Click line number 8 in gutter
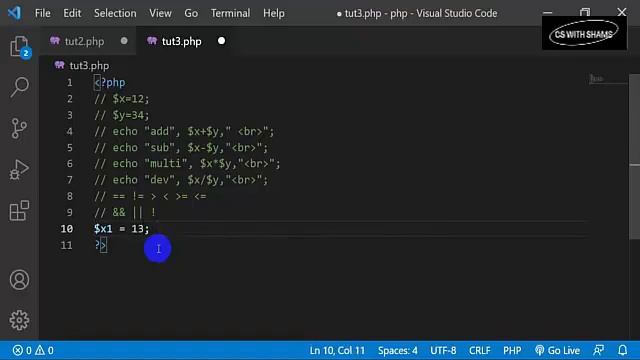The width and height of the screenshot is (640, 360). [x=70, y=196]
